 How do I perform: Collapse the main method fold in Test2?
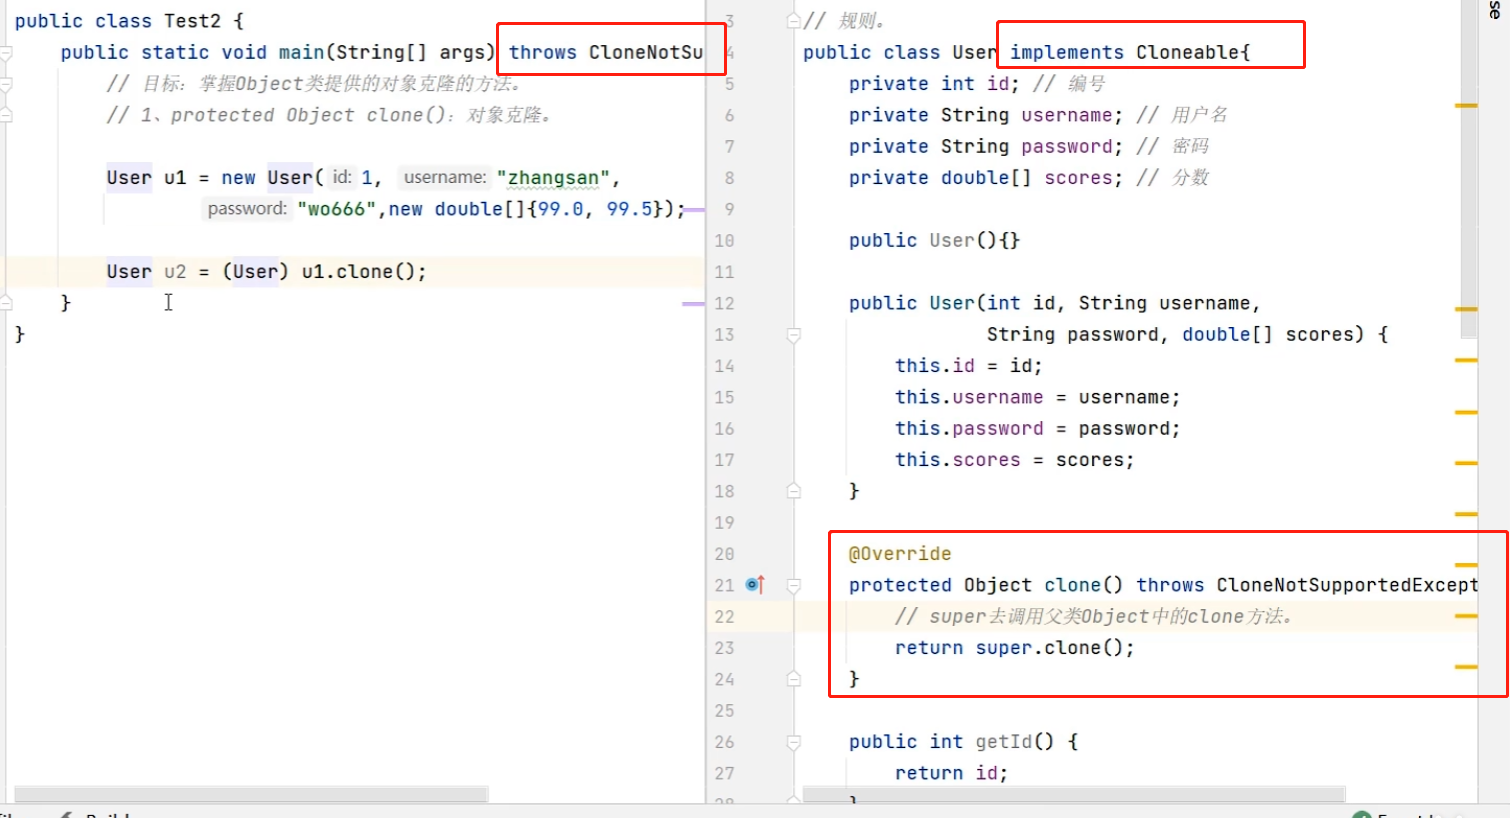[5, 53]
